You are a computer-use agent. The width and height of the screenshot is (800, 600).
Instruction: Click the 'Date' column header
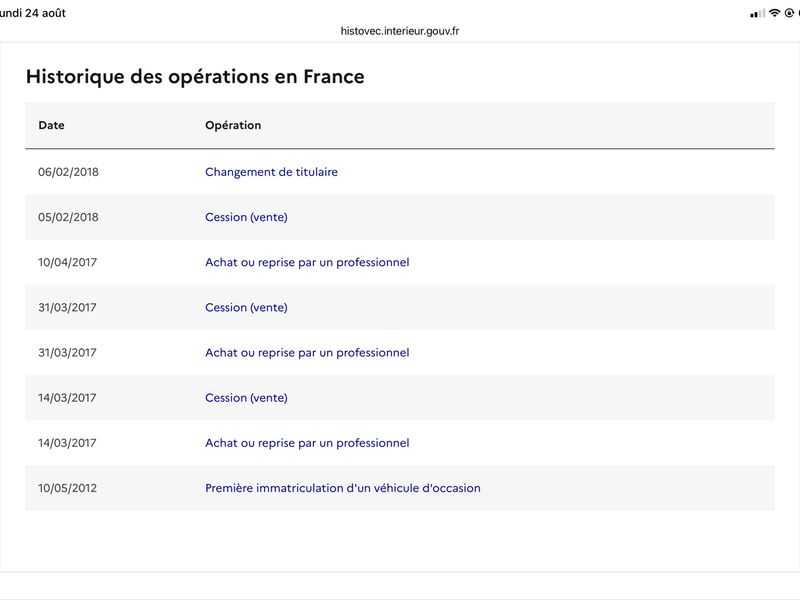pyautogui.click(x=52, y=125)
